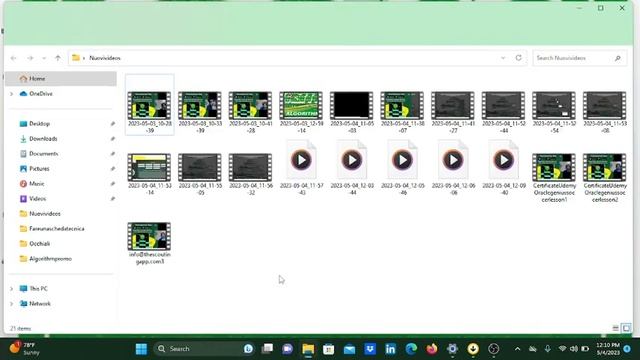Screen dimensions: 640x360
Task: Click the Forward navigation arrow
Action: 30,58
